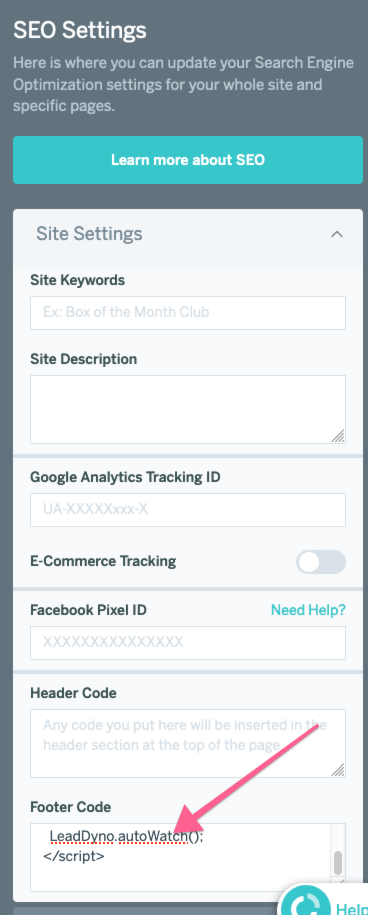Click the Facebook Pixel ID label
Image resolution: width=368 pixels, height=915 pixels.
89,610
